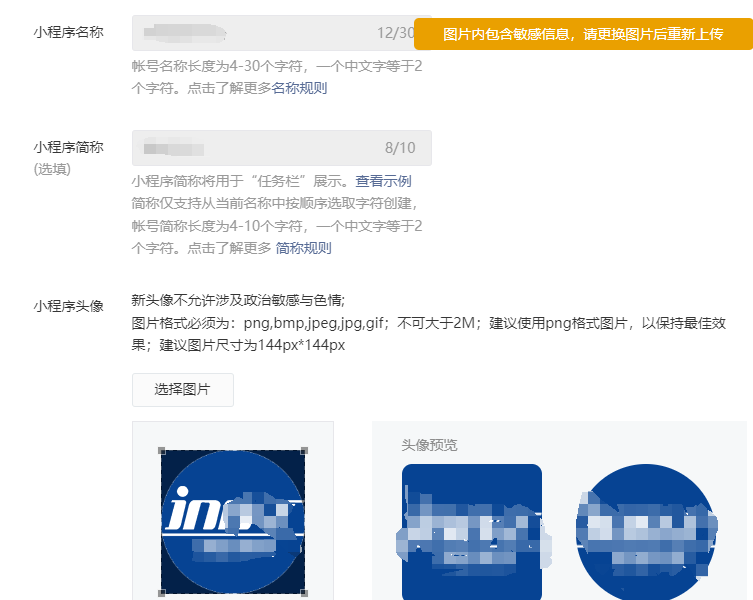Image resolution: width=753 pixels, height=600 pixels.
Task: Click the (选填) optional label
Action: [x=52, y=169]
